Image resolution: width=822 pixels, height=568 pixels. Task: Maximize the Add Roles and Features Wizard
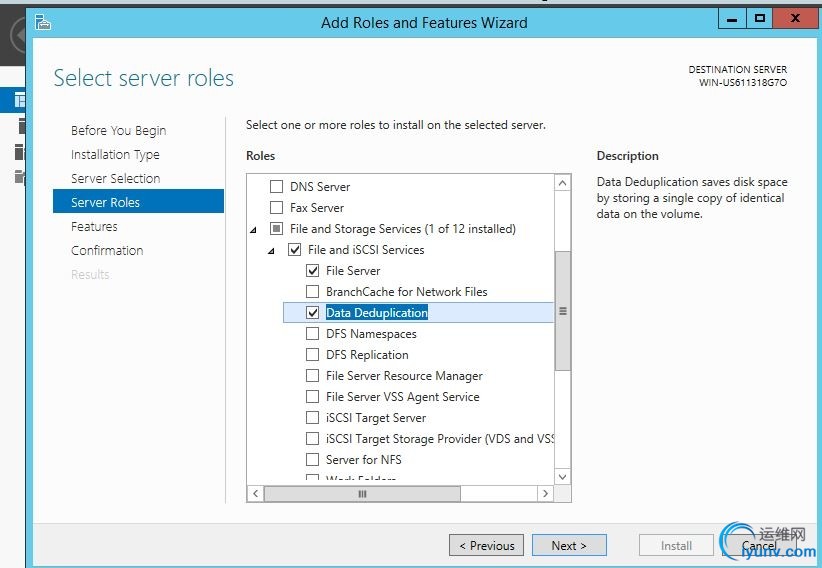[x=760, y=19]
